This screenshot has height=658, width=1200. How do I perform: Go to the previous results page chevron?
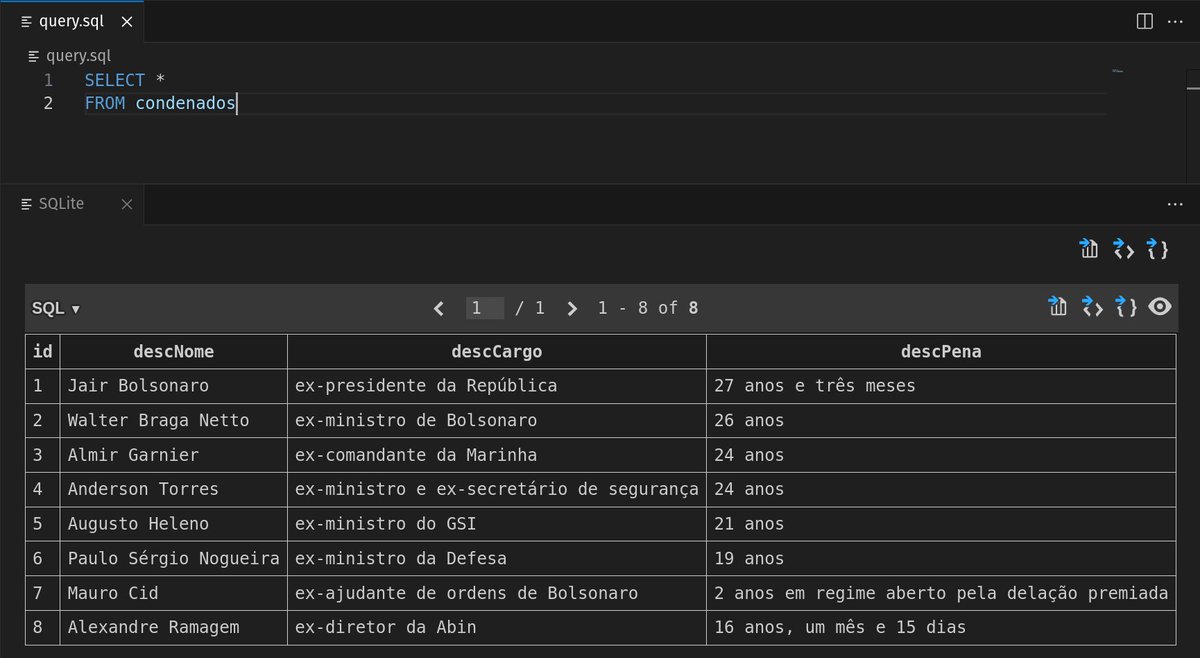tap(438, 308)
